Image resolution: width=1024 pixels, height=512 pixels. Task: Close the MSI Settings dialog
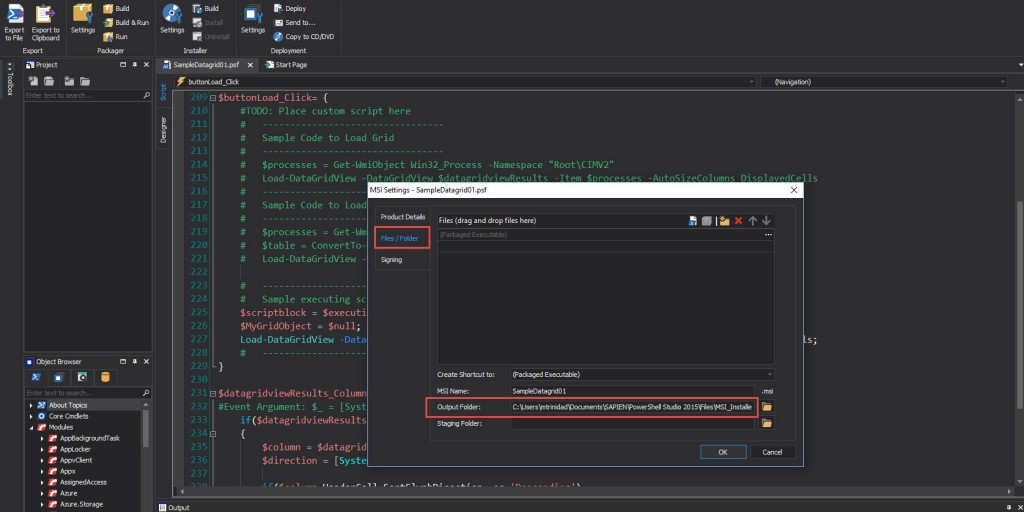[x=793, y=190]
